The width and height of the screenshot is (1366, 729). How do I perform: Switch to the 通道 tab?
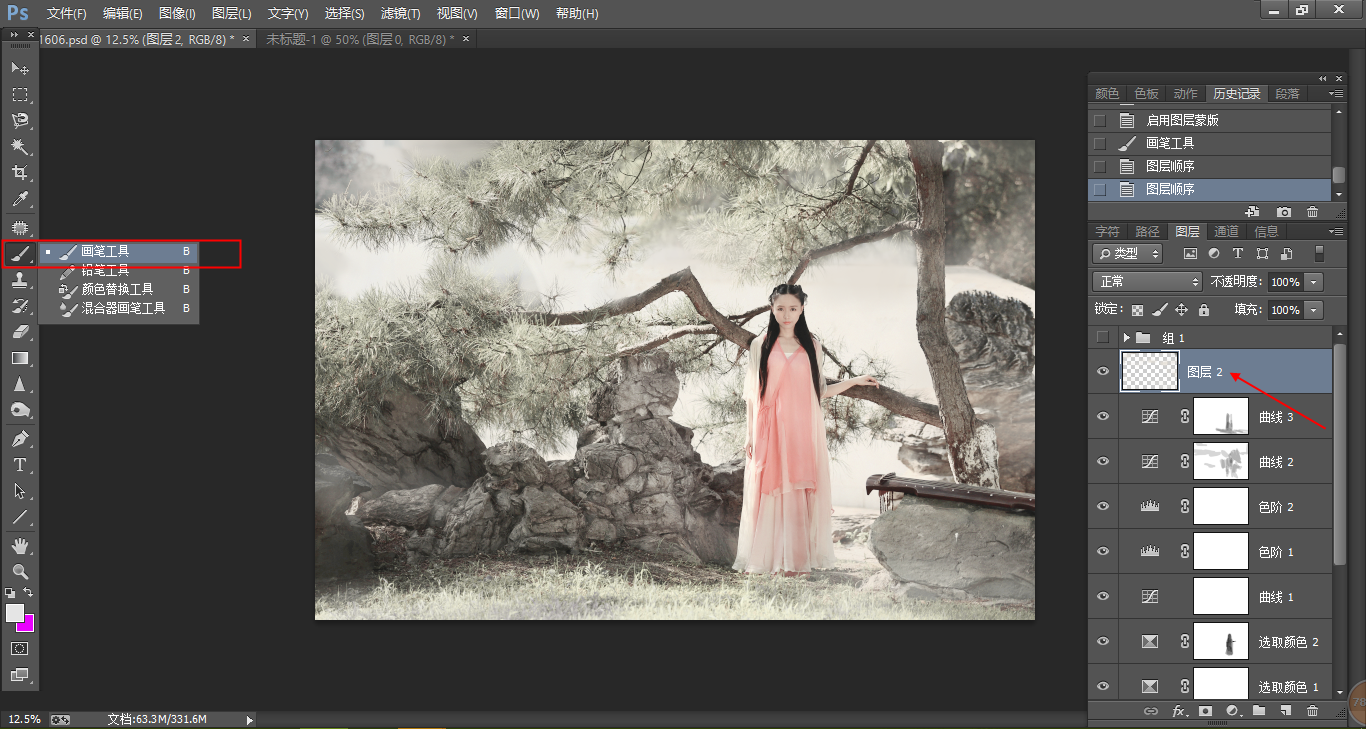[1226, 231]
